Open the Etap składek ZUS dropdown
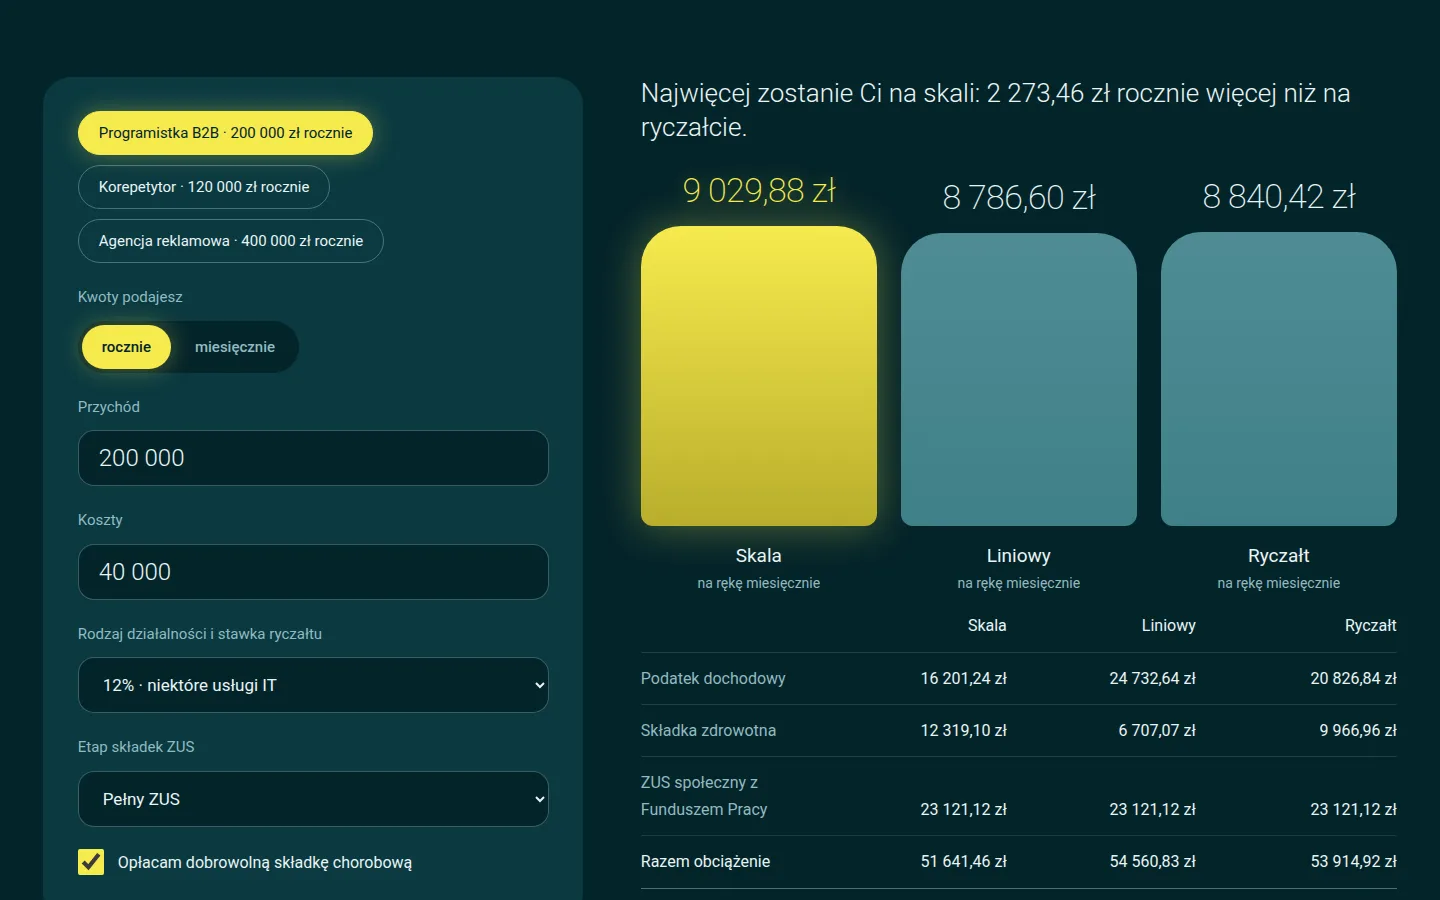 [x=313, y=799]
